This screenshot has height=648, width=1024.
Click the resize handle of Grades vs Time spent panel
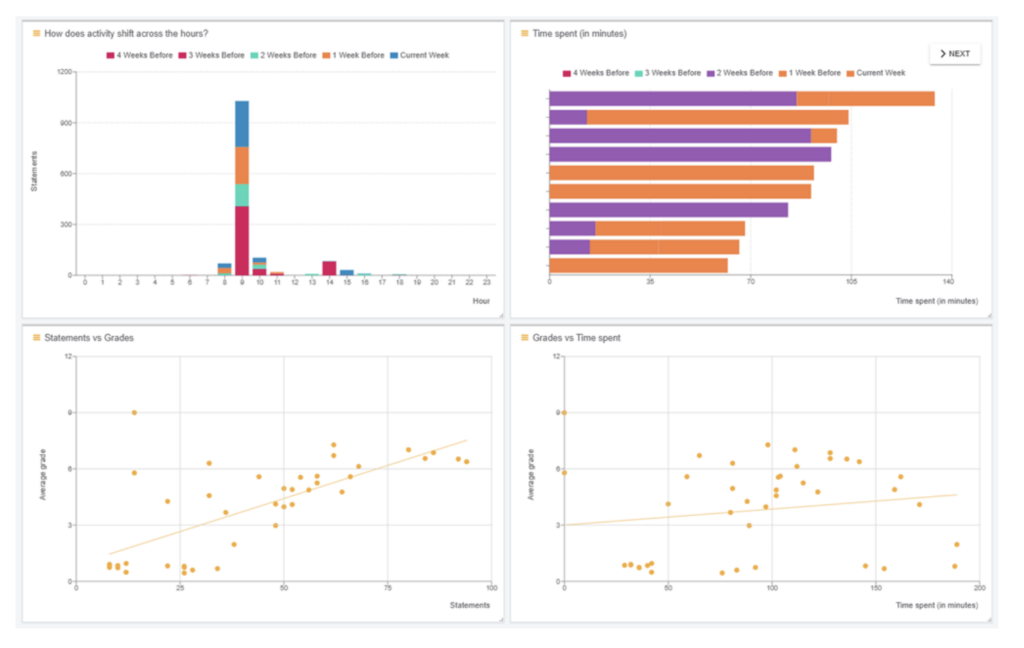click(x=987, y=619)
